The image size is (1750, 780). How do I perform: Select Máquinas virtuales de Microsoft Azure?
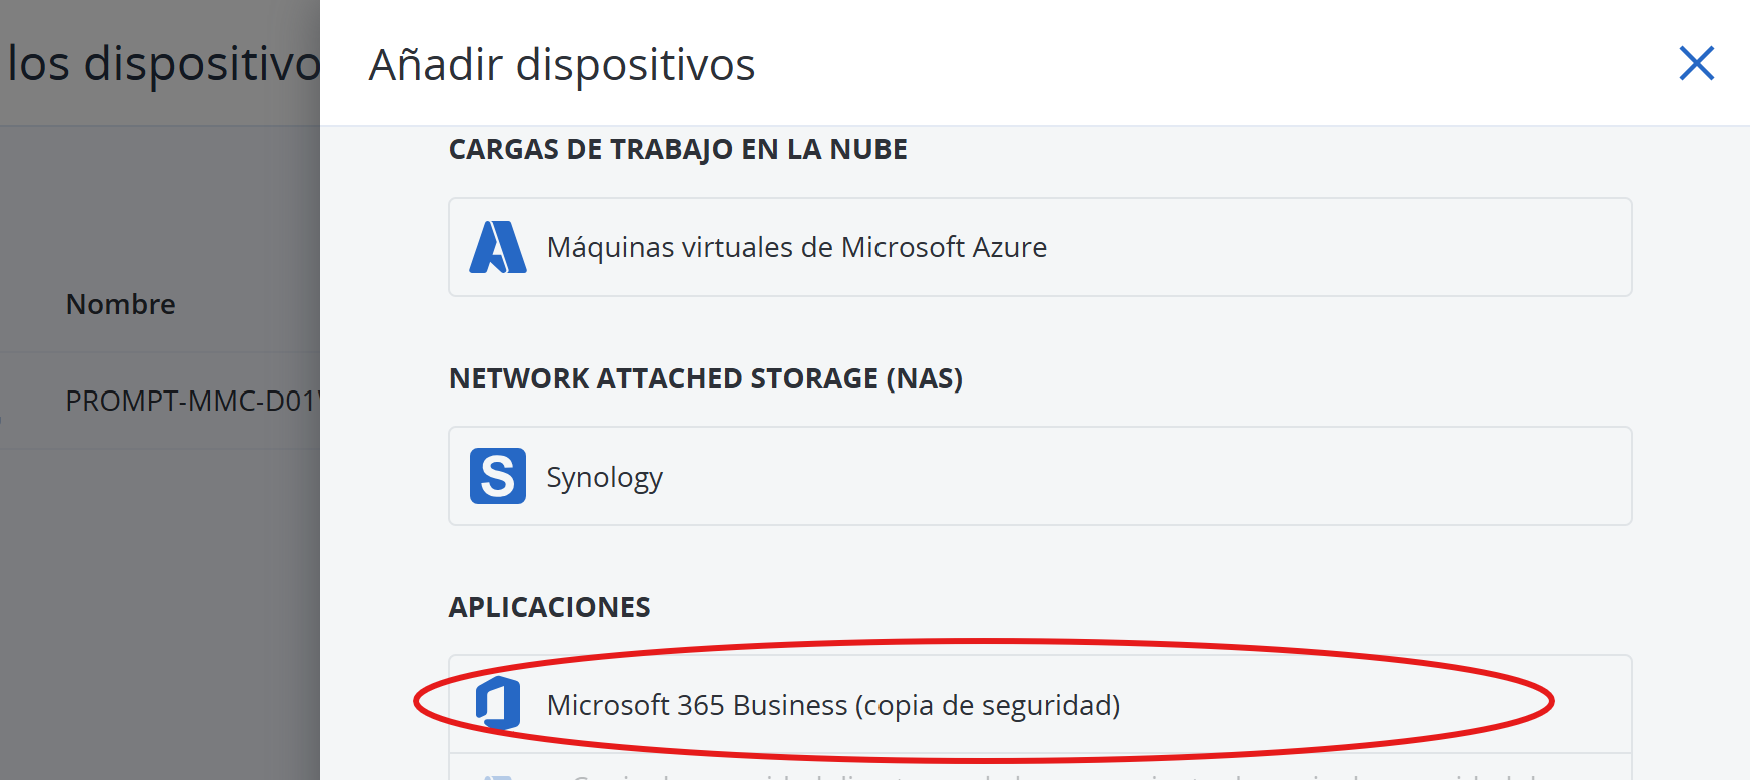click(796, 247)
